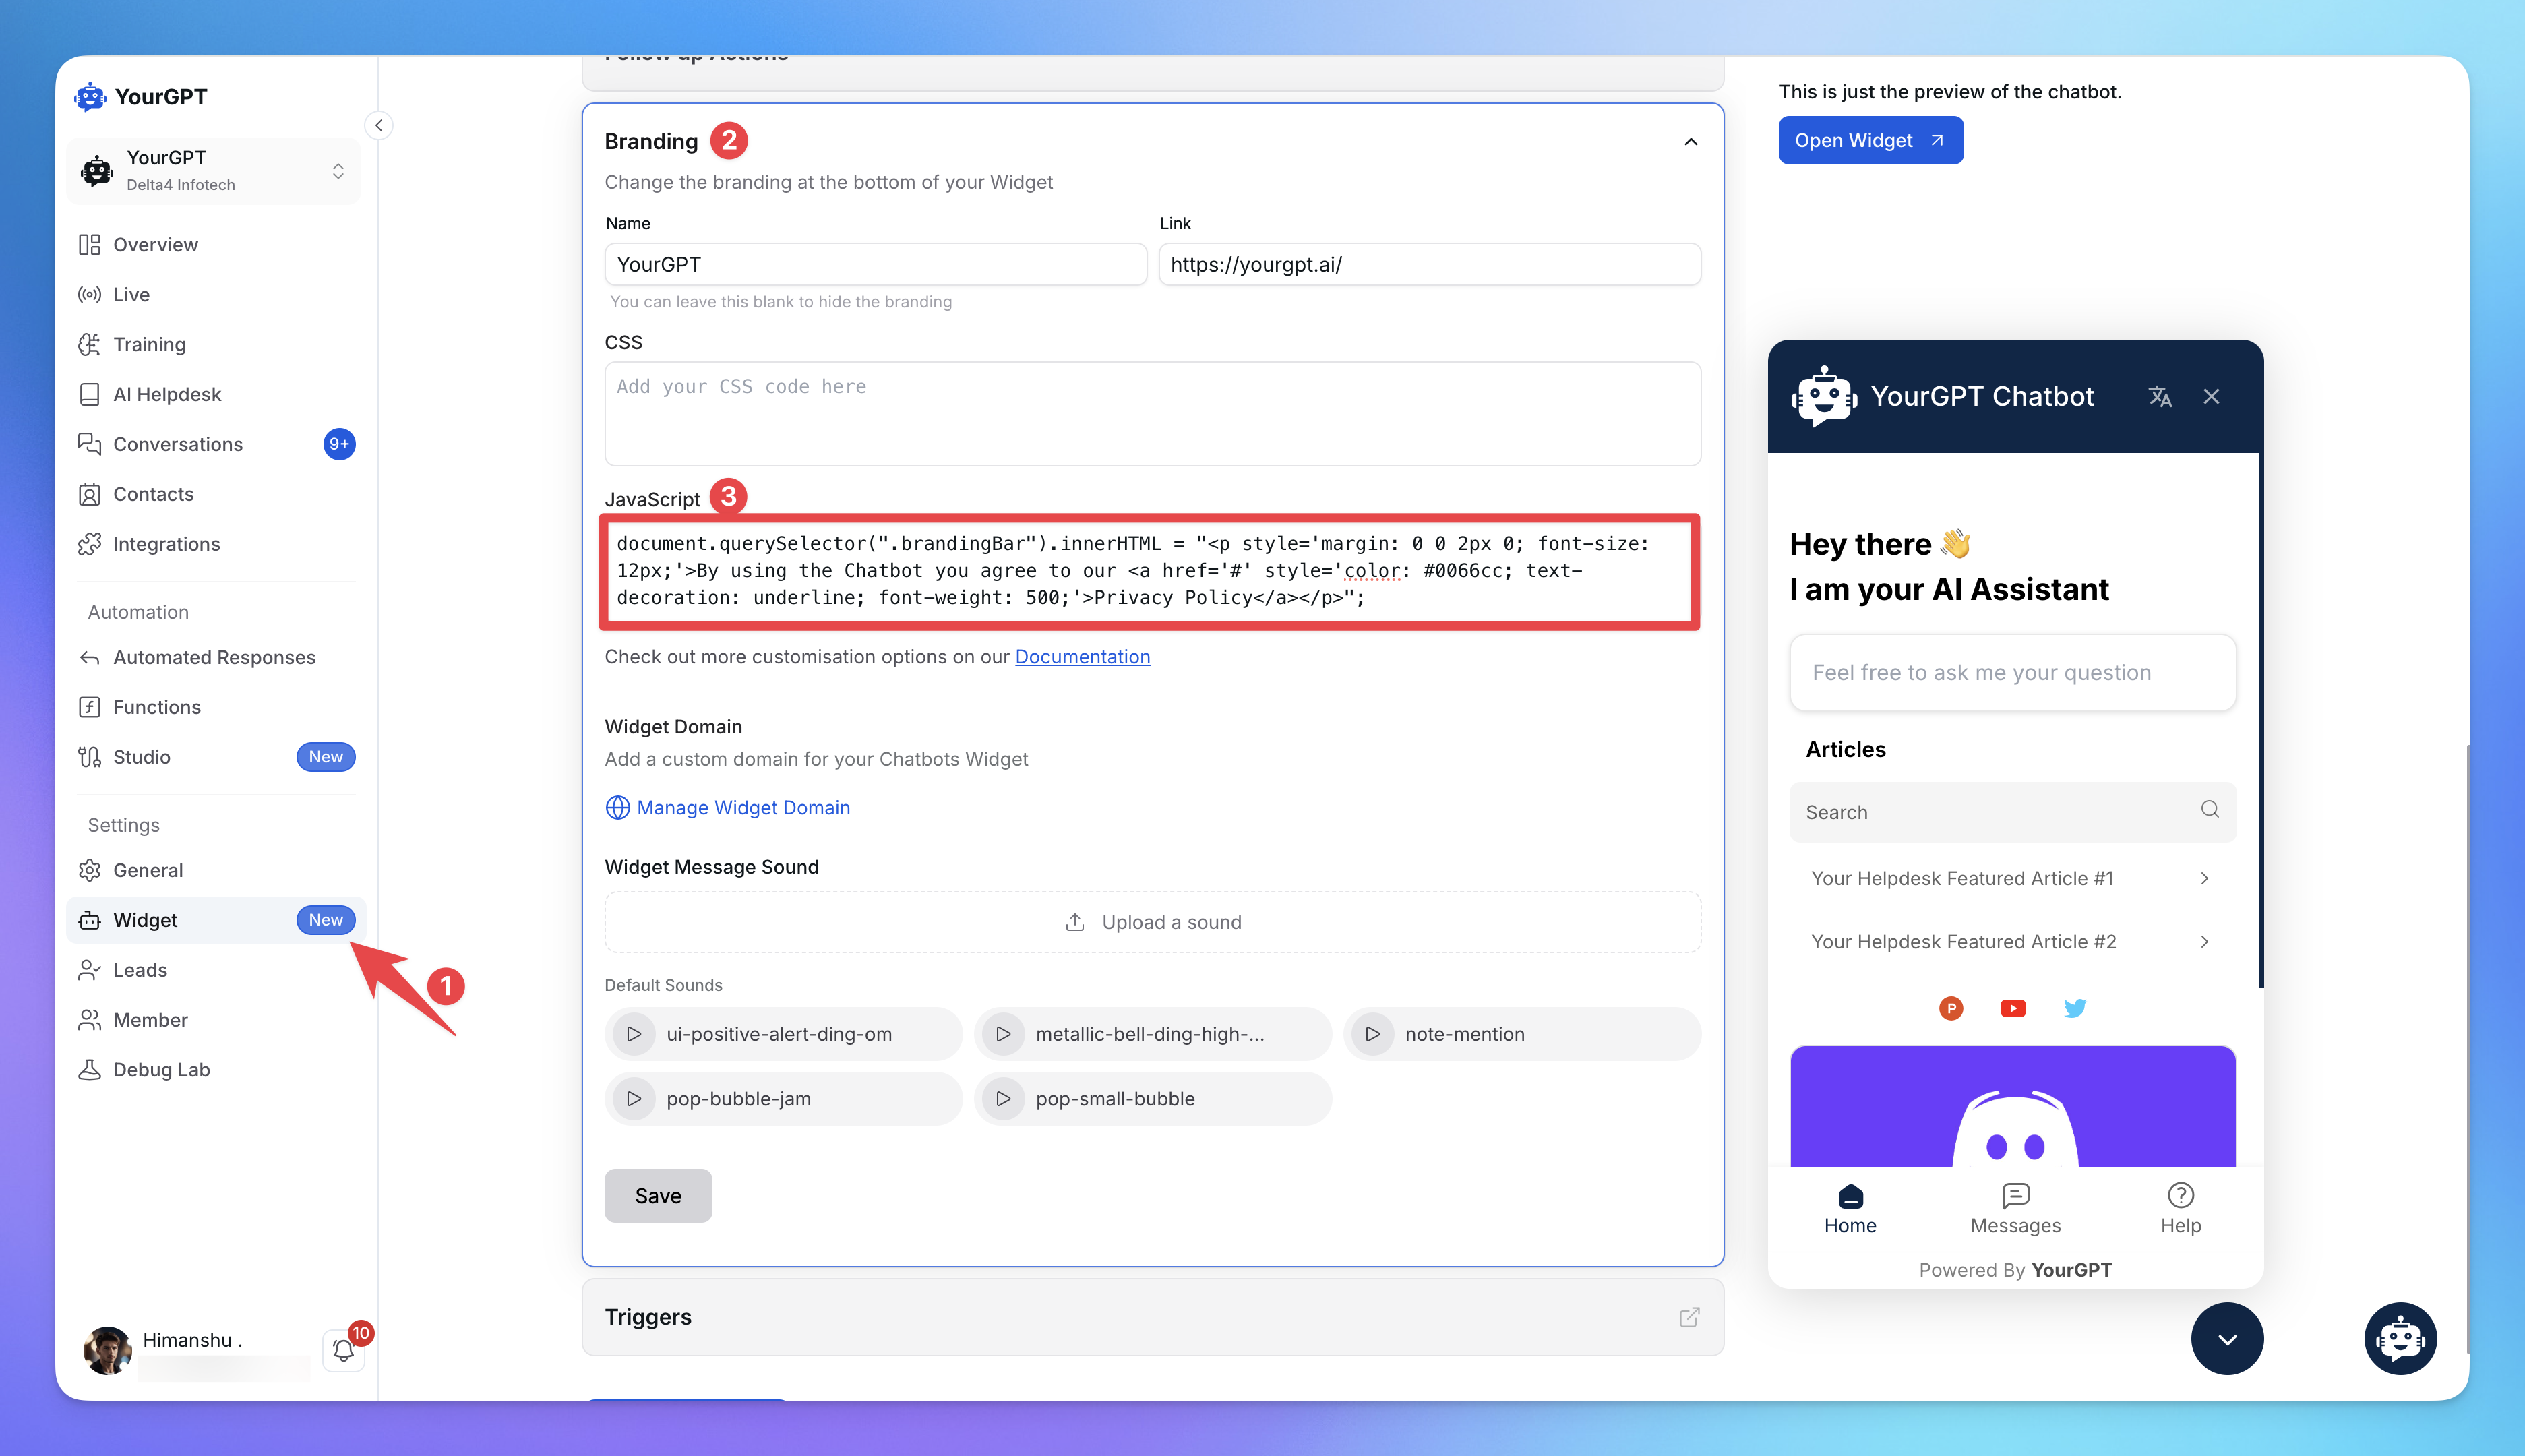Open the YourGPT workspace switcher
2525x1456 pixels.
[213, 171]
